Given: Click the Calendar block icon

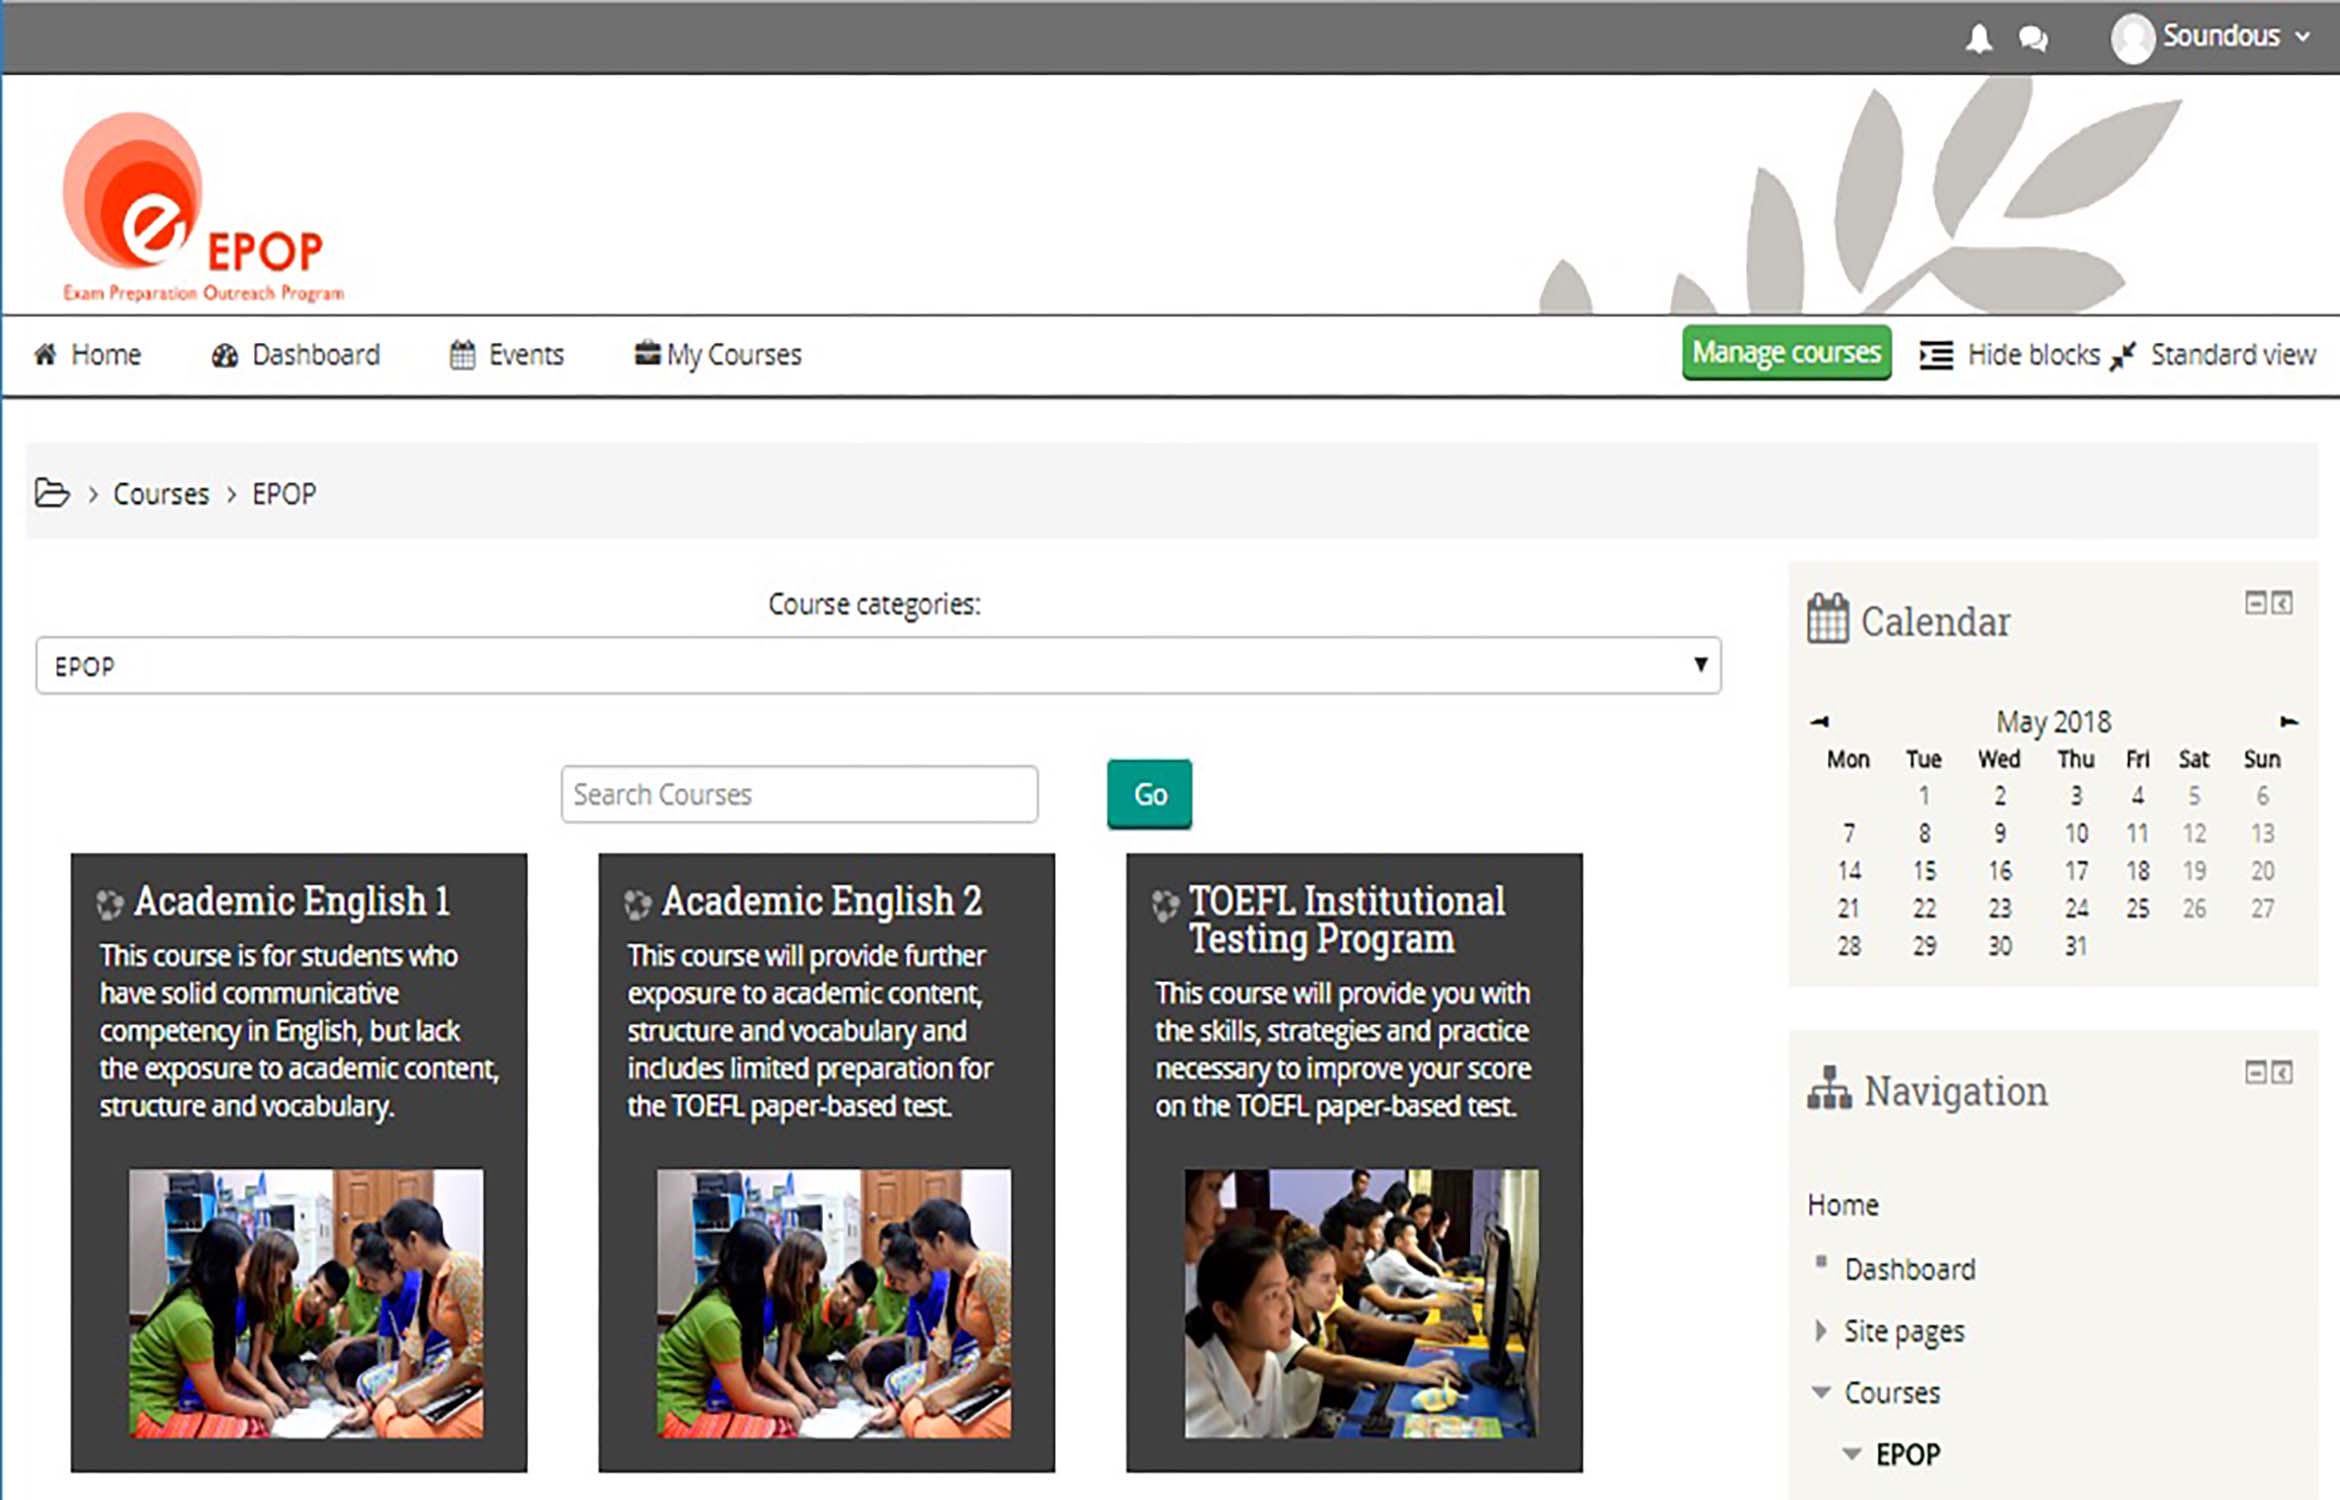Looking at the screenshot, I should [x=1827, y=619].
